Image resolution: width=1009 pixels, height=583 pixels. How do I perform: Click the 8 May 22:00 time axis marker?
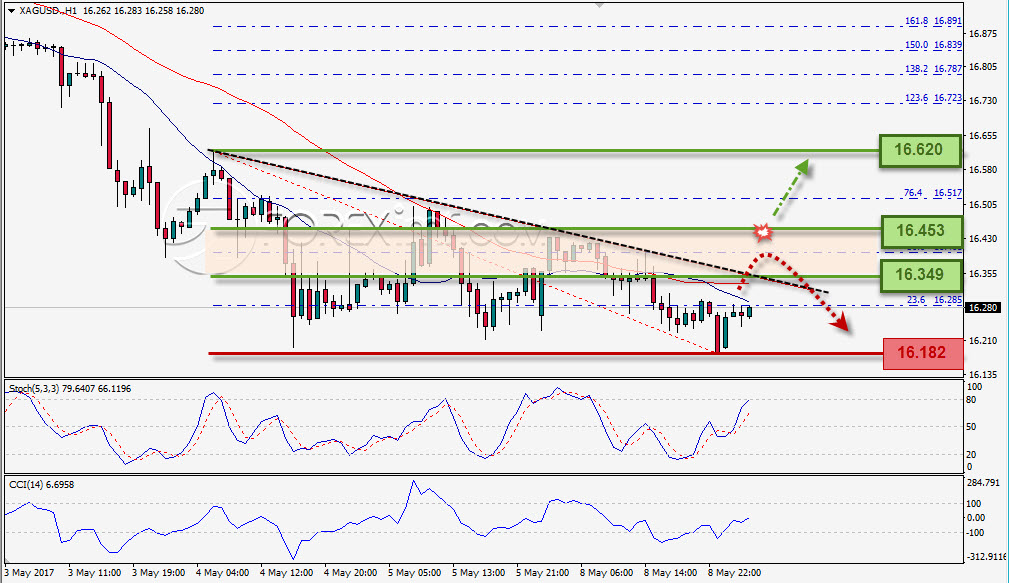pyautogui.click(x=734, y=573)
